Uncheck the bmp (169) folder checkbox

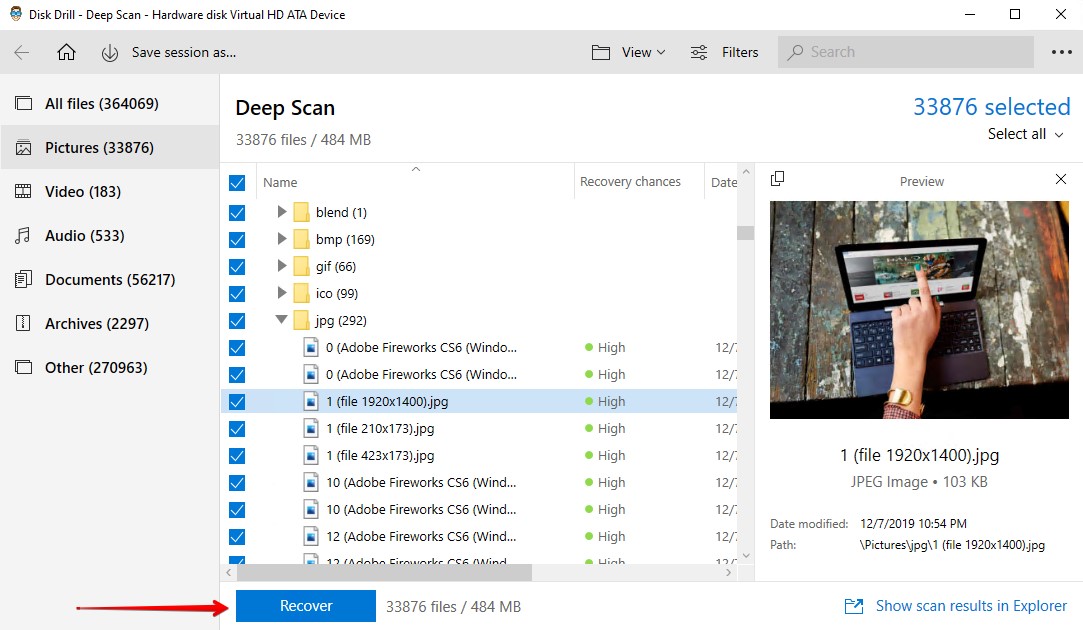point(237,240)
